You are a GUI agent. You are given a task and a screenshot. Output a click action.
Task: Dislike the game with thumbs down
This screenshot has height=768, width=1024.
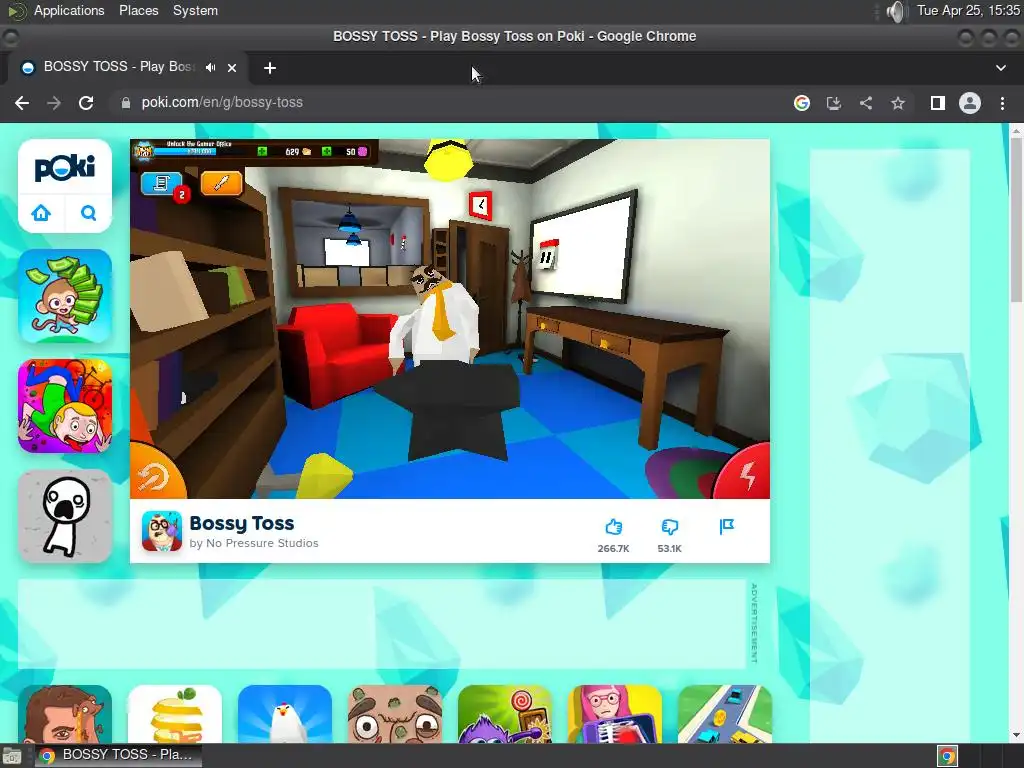(669, 527)
